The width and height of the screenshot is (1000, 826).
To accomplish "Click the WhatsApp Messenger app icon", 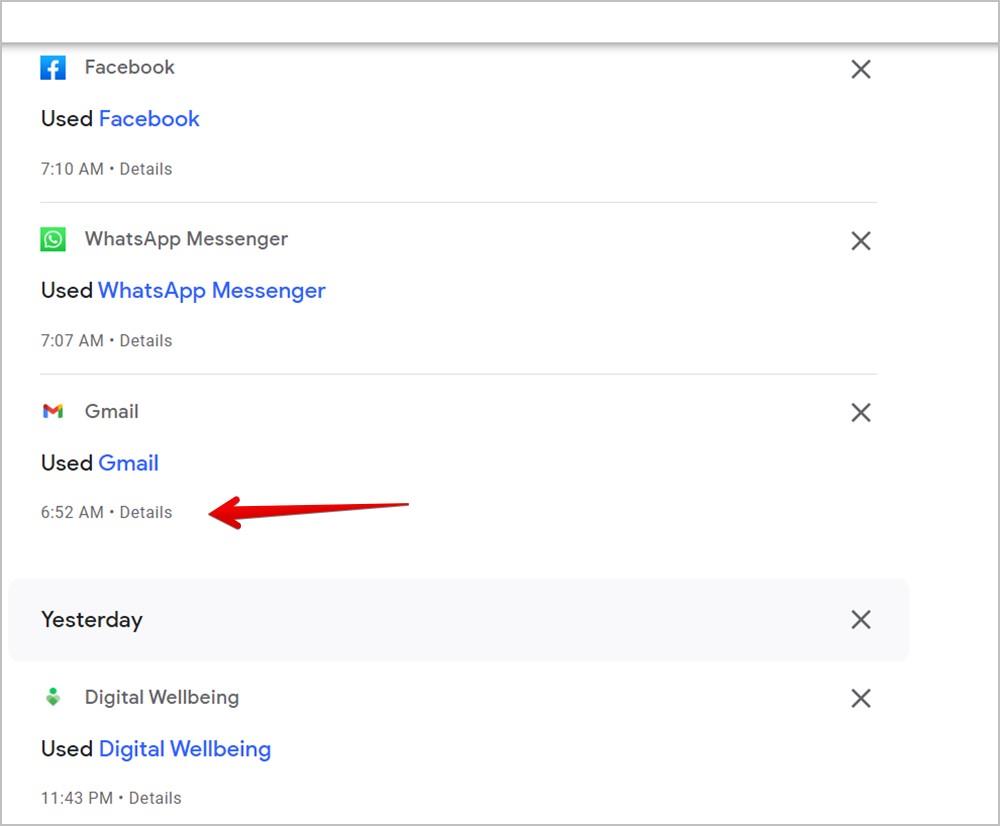I will click(x=53, y=239).
